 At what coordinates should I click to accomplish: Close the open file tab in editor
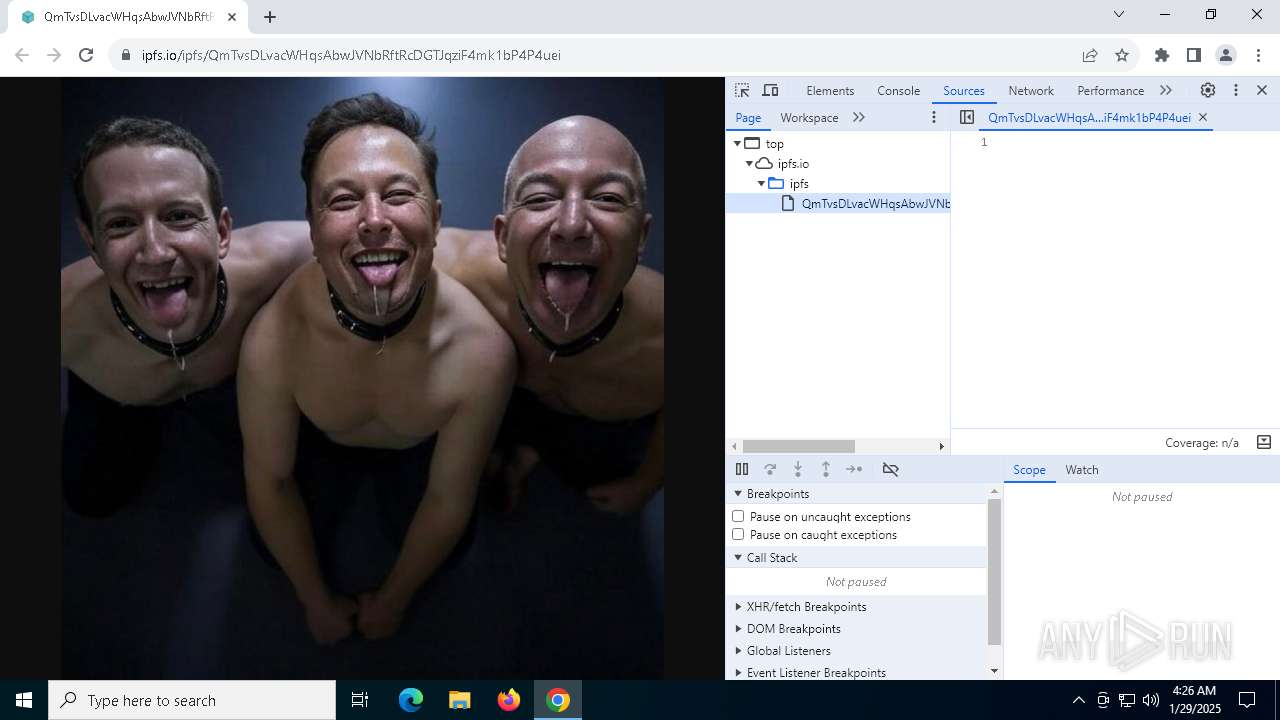(x=1203, y=117)
